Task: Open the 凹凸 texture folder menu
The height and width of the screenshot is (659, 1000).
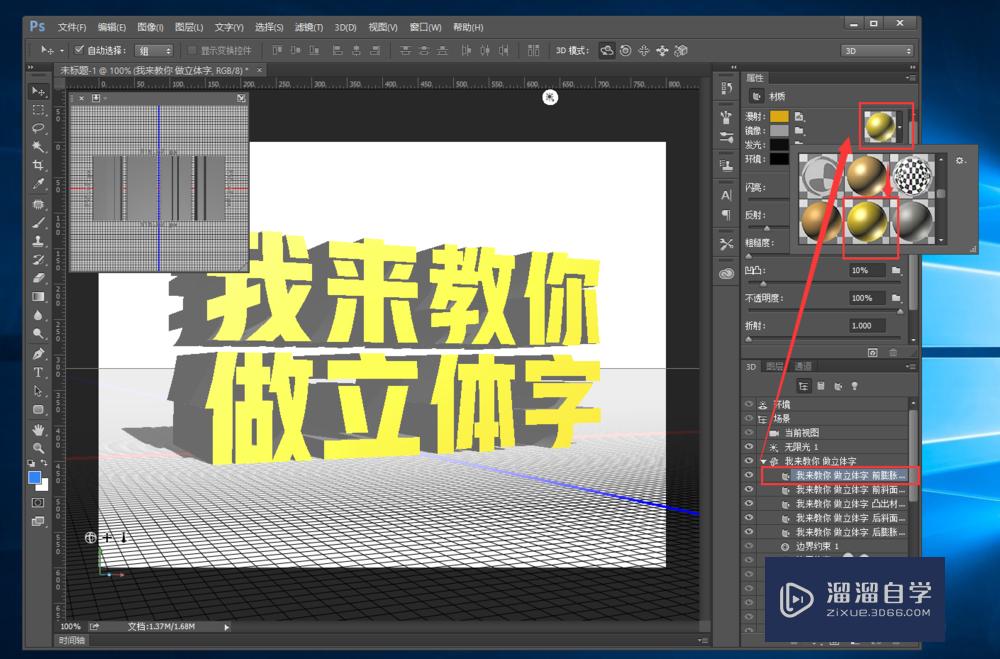Action: [895, 270]
